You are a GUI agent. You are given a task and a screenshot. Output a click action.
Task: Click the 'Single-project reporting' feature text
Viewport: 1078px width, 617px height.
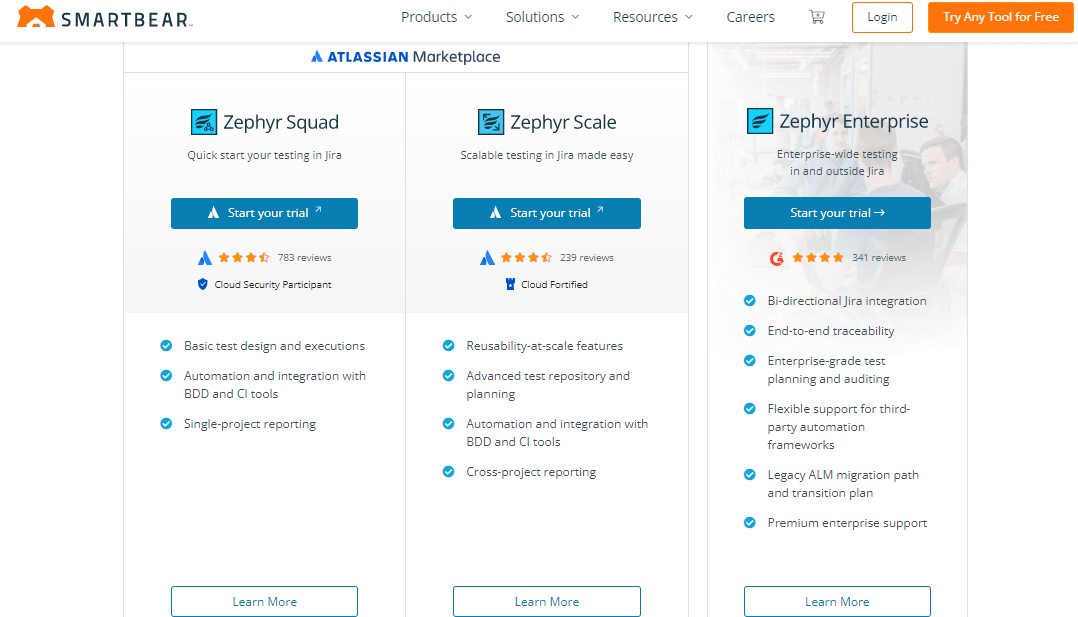[x=250, y=424]
